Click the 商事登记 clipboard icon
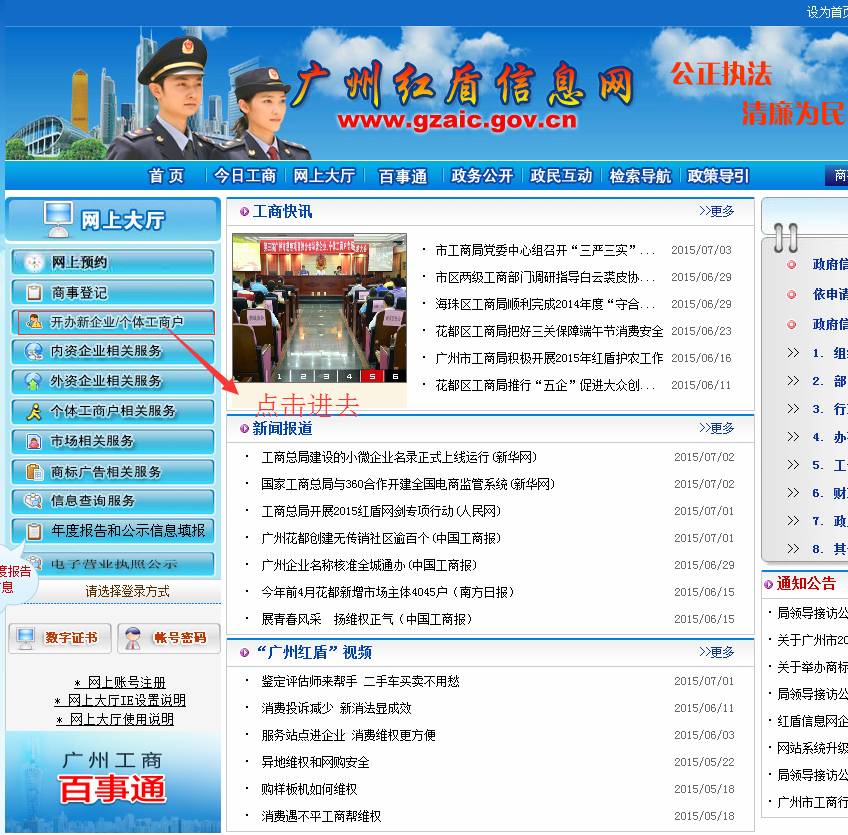The height and width of the screenshot is (835, 848). (33, 290)
